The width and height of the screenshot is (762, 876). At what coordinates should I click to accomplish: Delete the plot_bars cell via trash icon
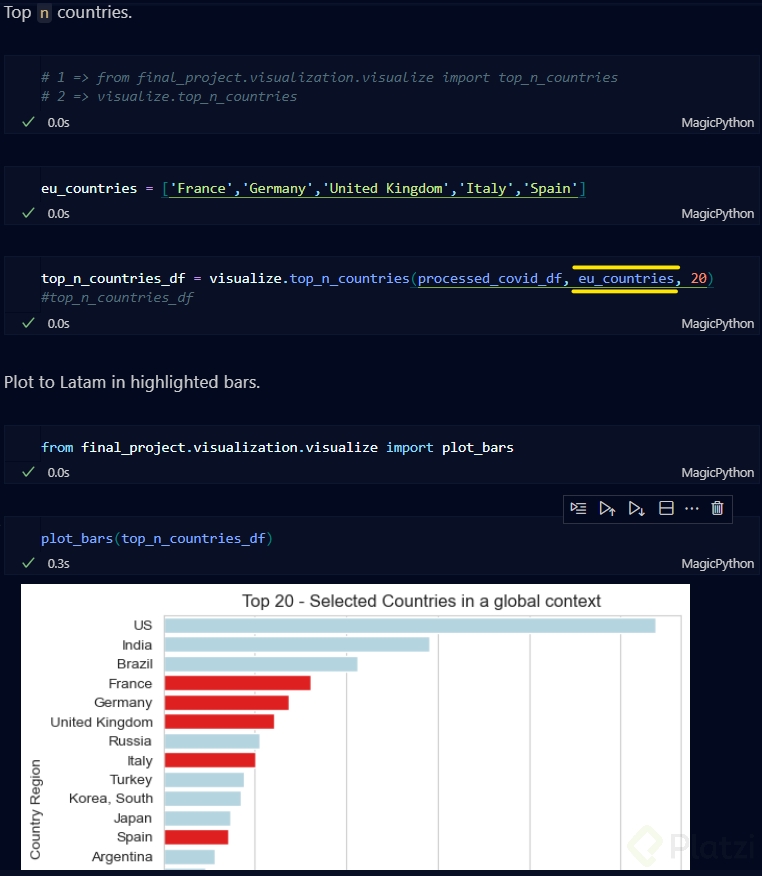(717, 508)
